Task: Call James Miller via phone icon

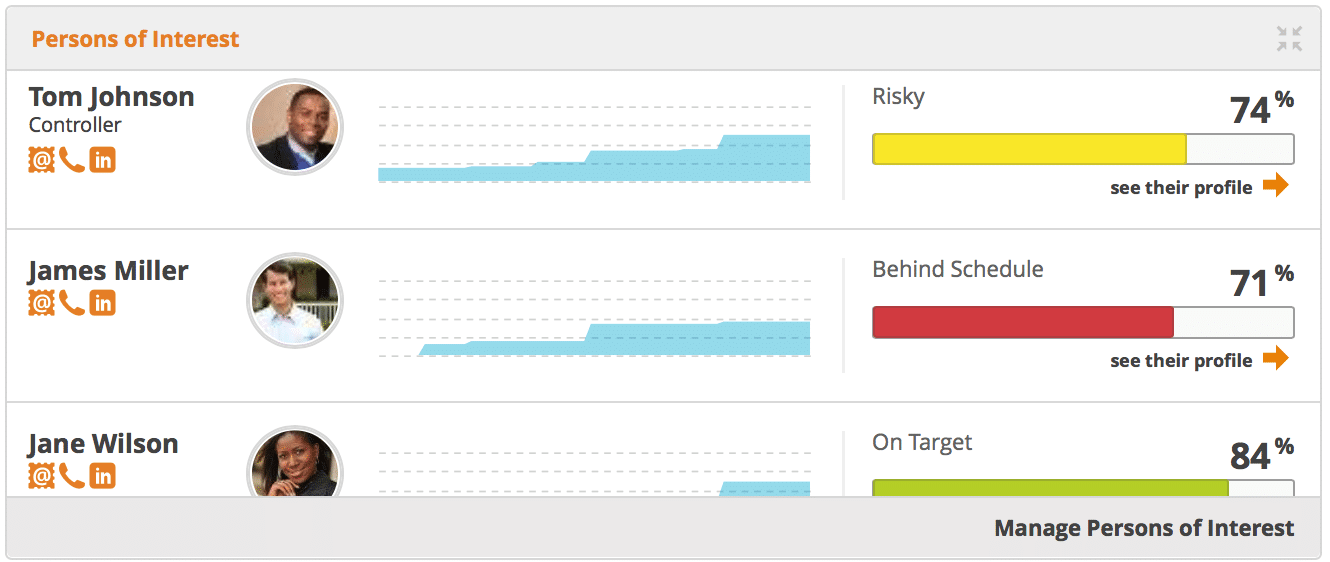Action: [72, 303]
